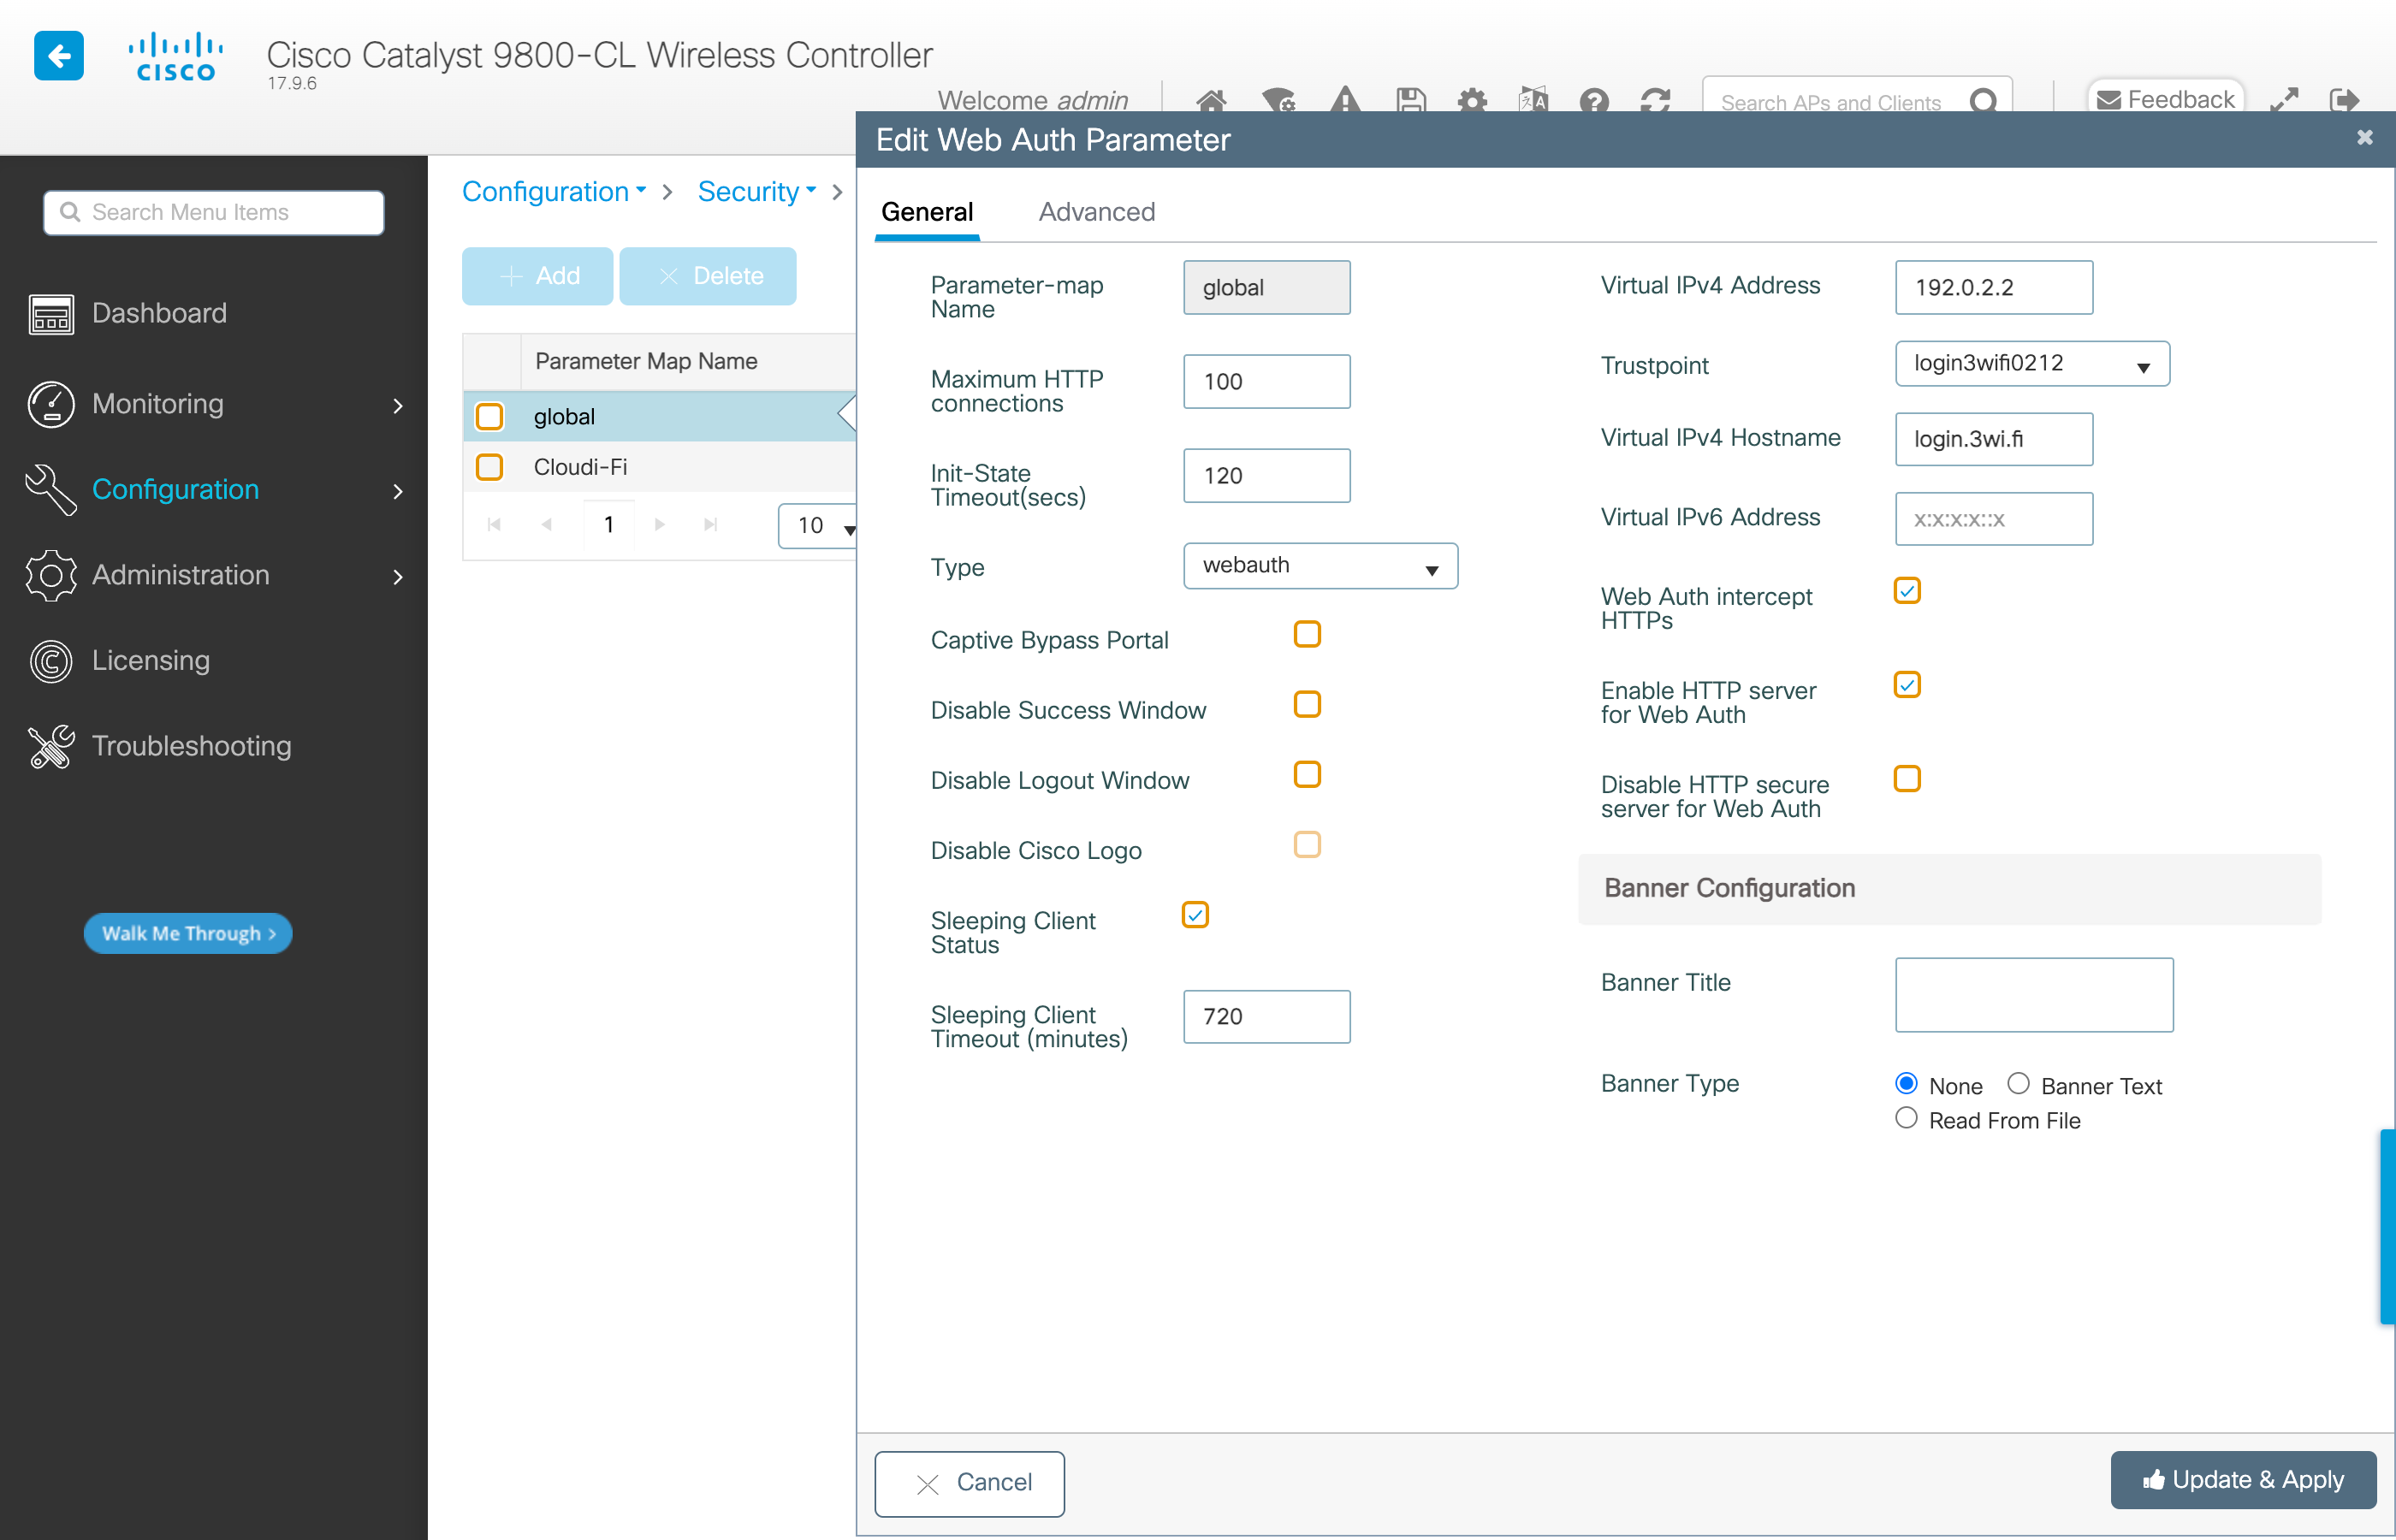Screen dimensions: 2396x1540
Task: Open the Type webauth dropdown
Action: [x=1319, y=566]
